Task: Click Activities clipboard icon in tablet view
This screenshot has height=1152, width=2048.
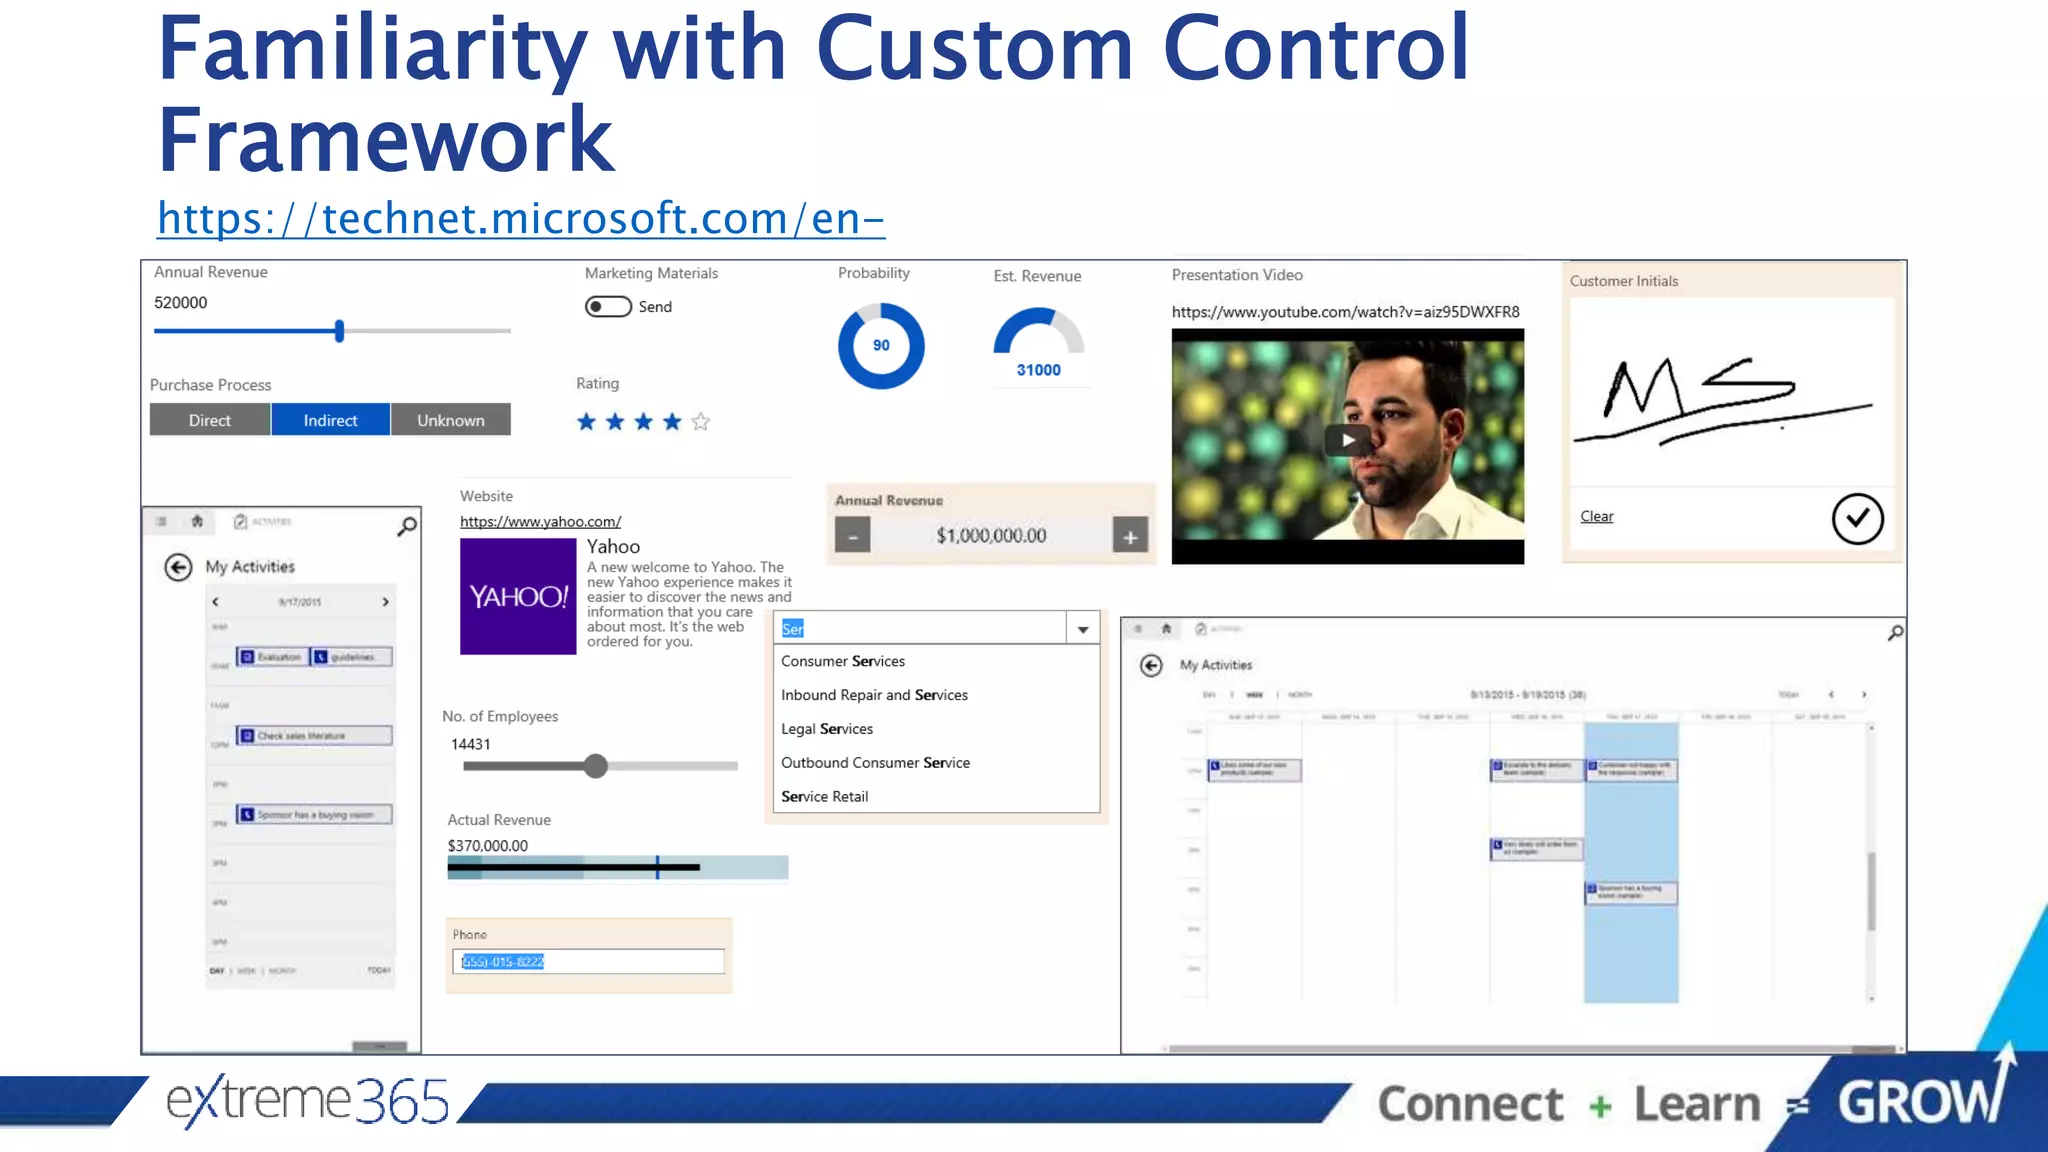Action: click(x=1200, y=629)
